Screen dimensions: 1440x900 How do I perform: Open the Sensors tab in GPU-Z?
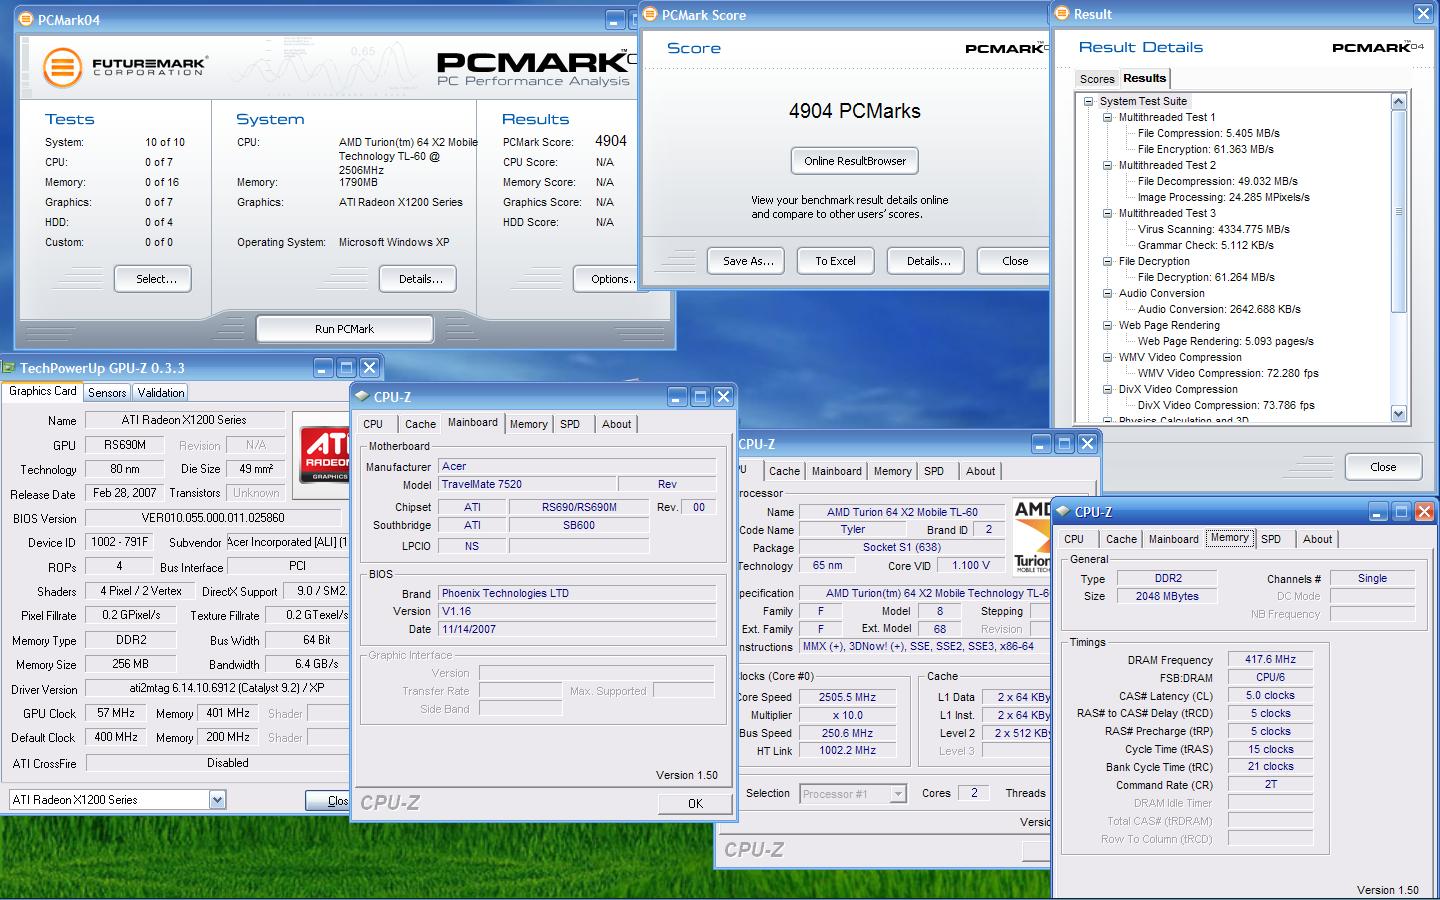click(107, 393)
